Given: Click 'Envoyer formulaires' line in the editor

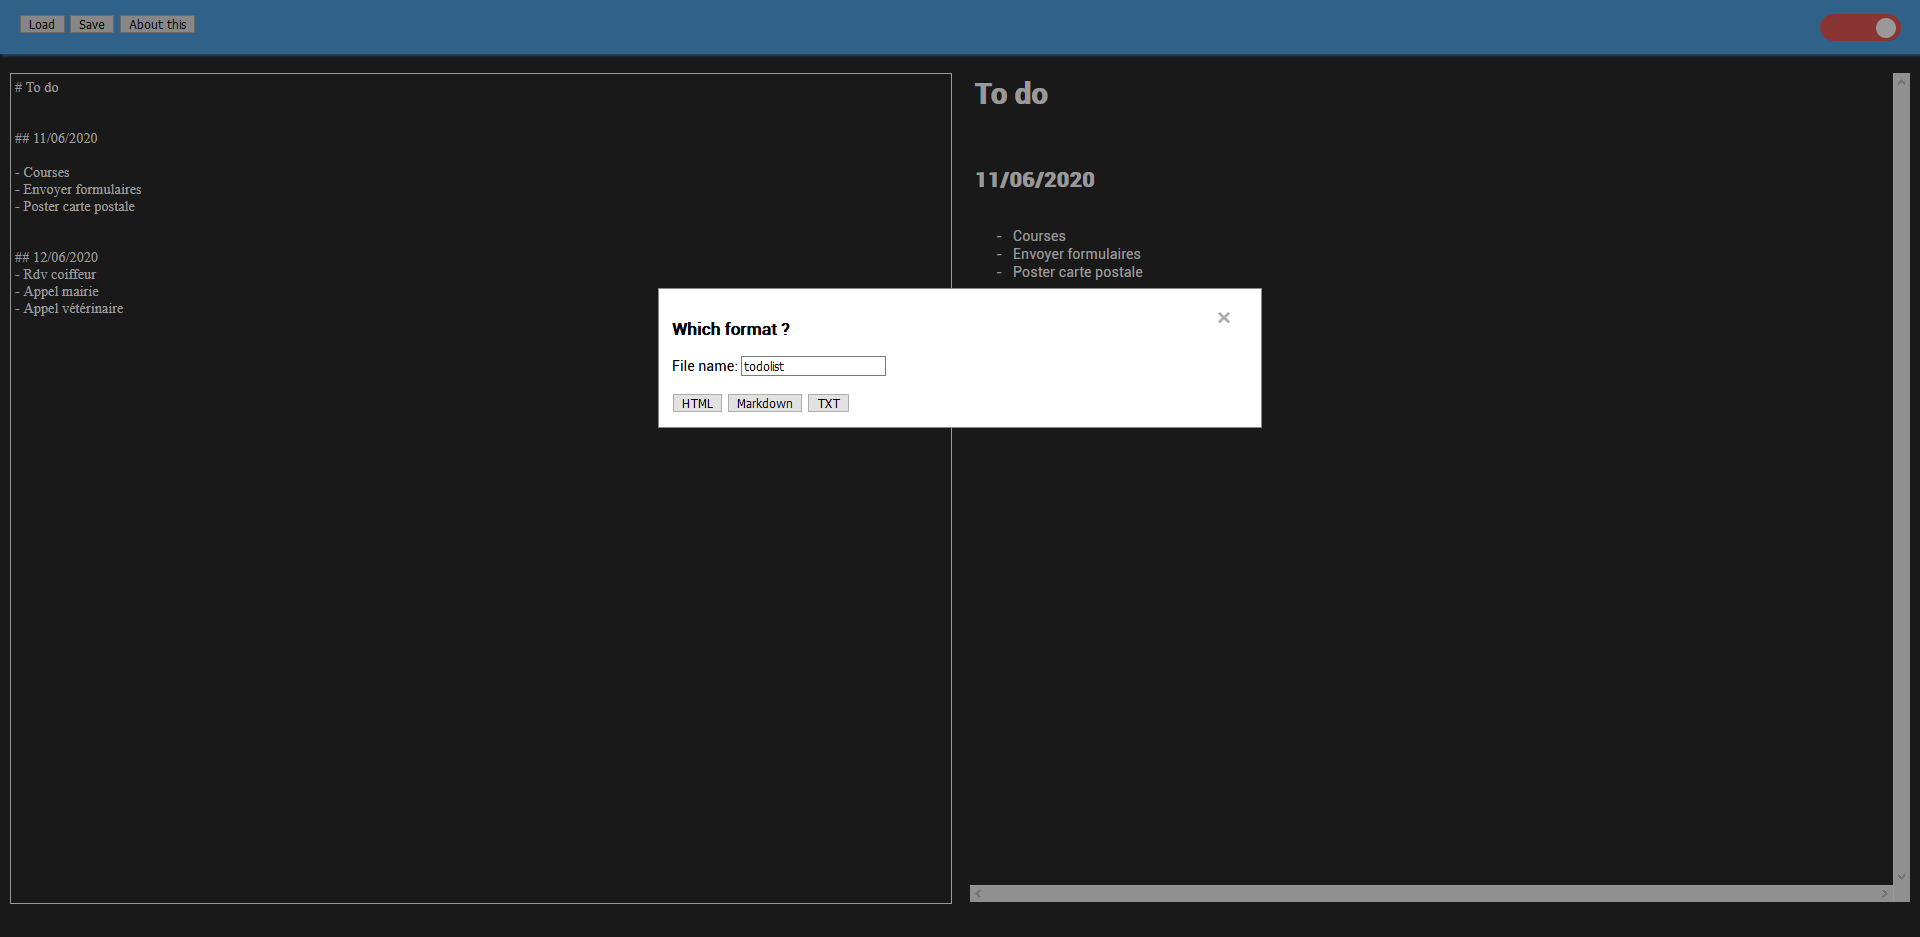Looking at the screenshot, I should coord(82,190).
